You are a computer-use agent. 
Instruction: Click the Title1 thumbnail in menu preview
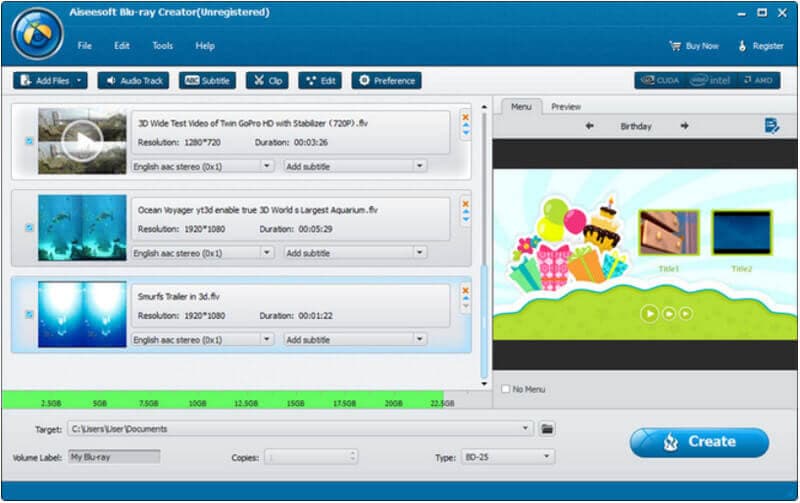[668, 233]
